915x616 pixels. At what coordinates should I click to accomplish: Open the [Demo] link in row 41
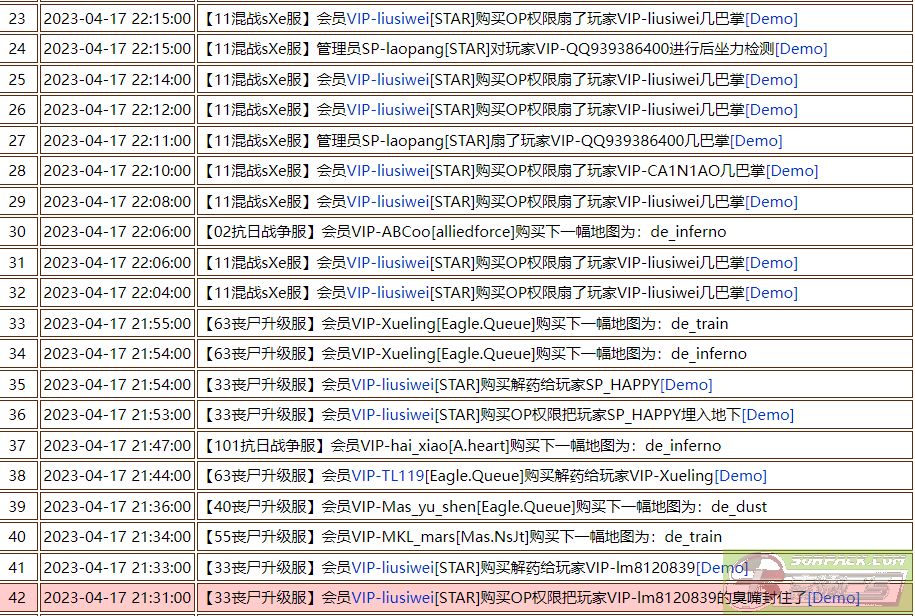(x=722, y=567)
